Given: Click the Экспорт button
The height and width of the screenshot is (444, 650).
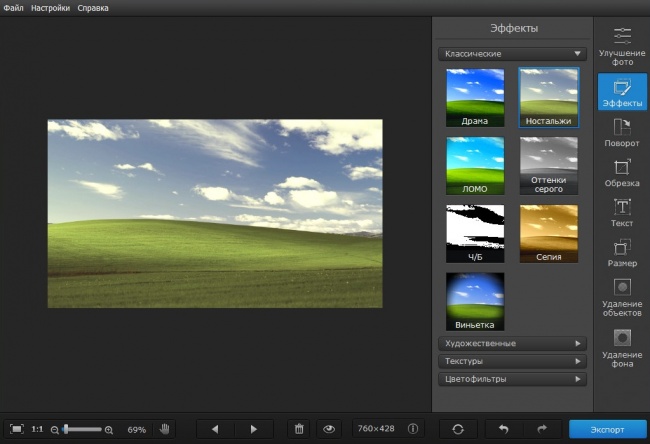Looking at the screenshot, I should point(607,429).
